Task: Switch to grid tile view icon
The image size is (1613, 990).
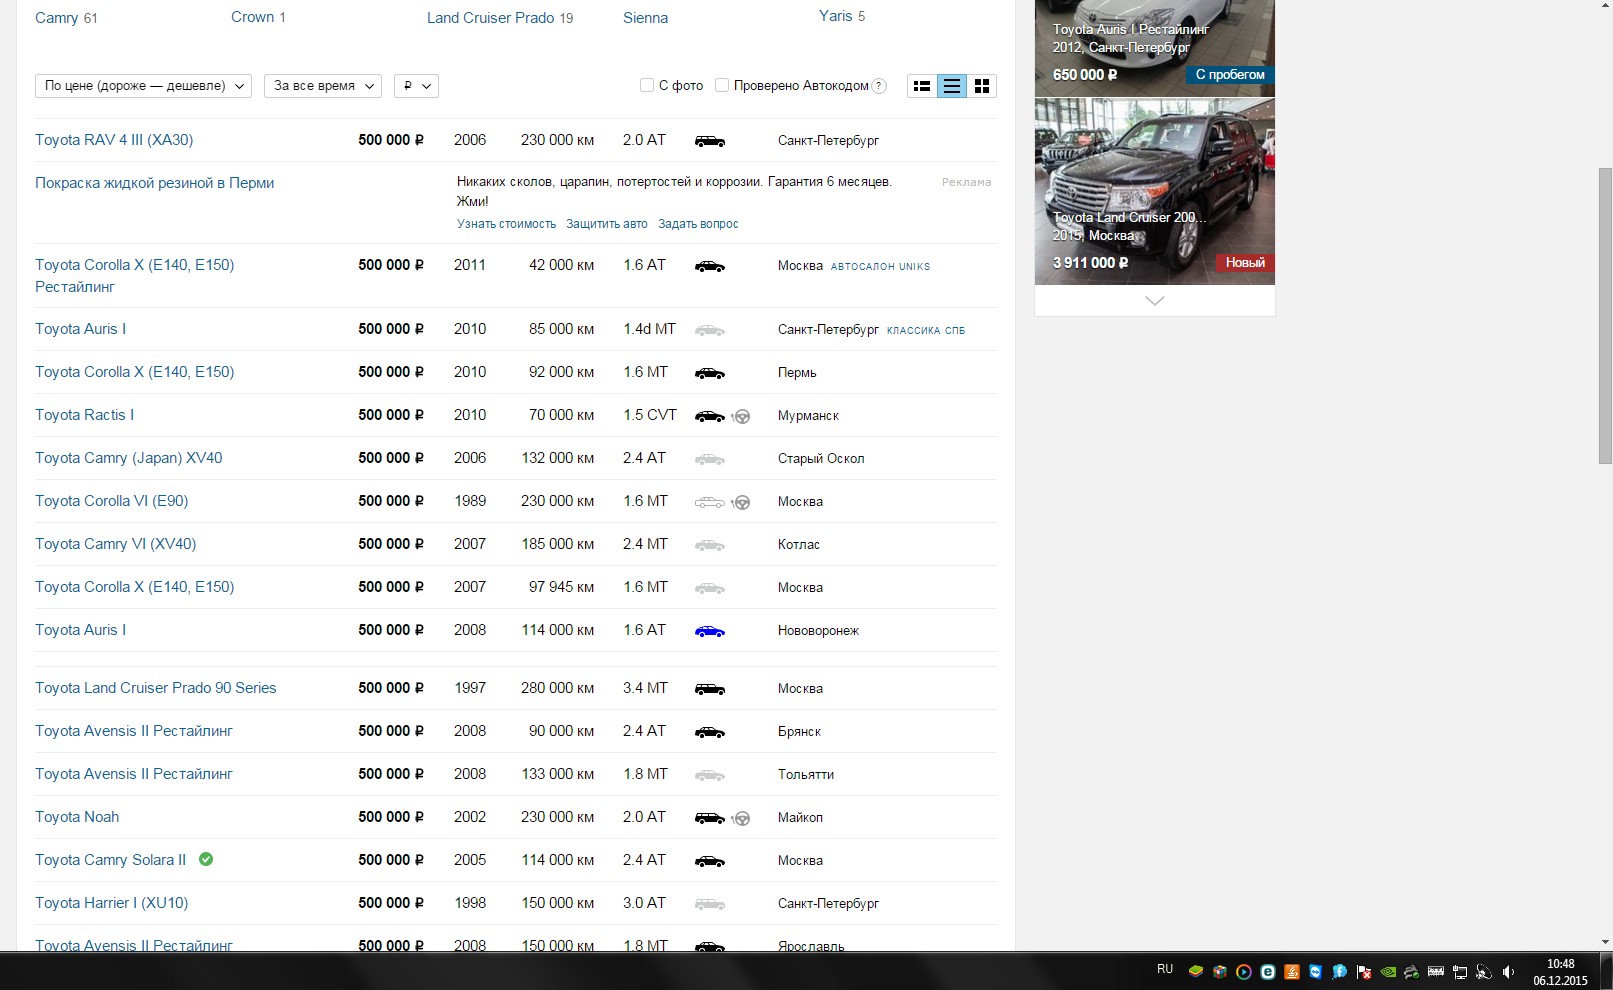Action: (x=982, y=86)
